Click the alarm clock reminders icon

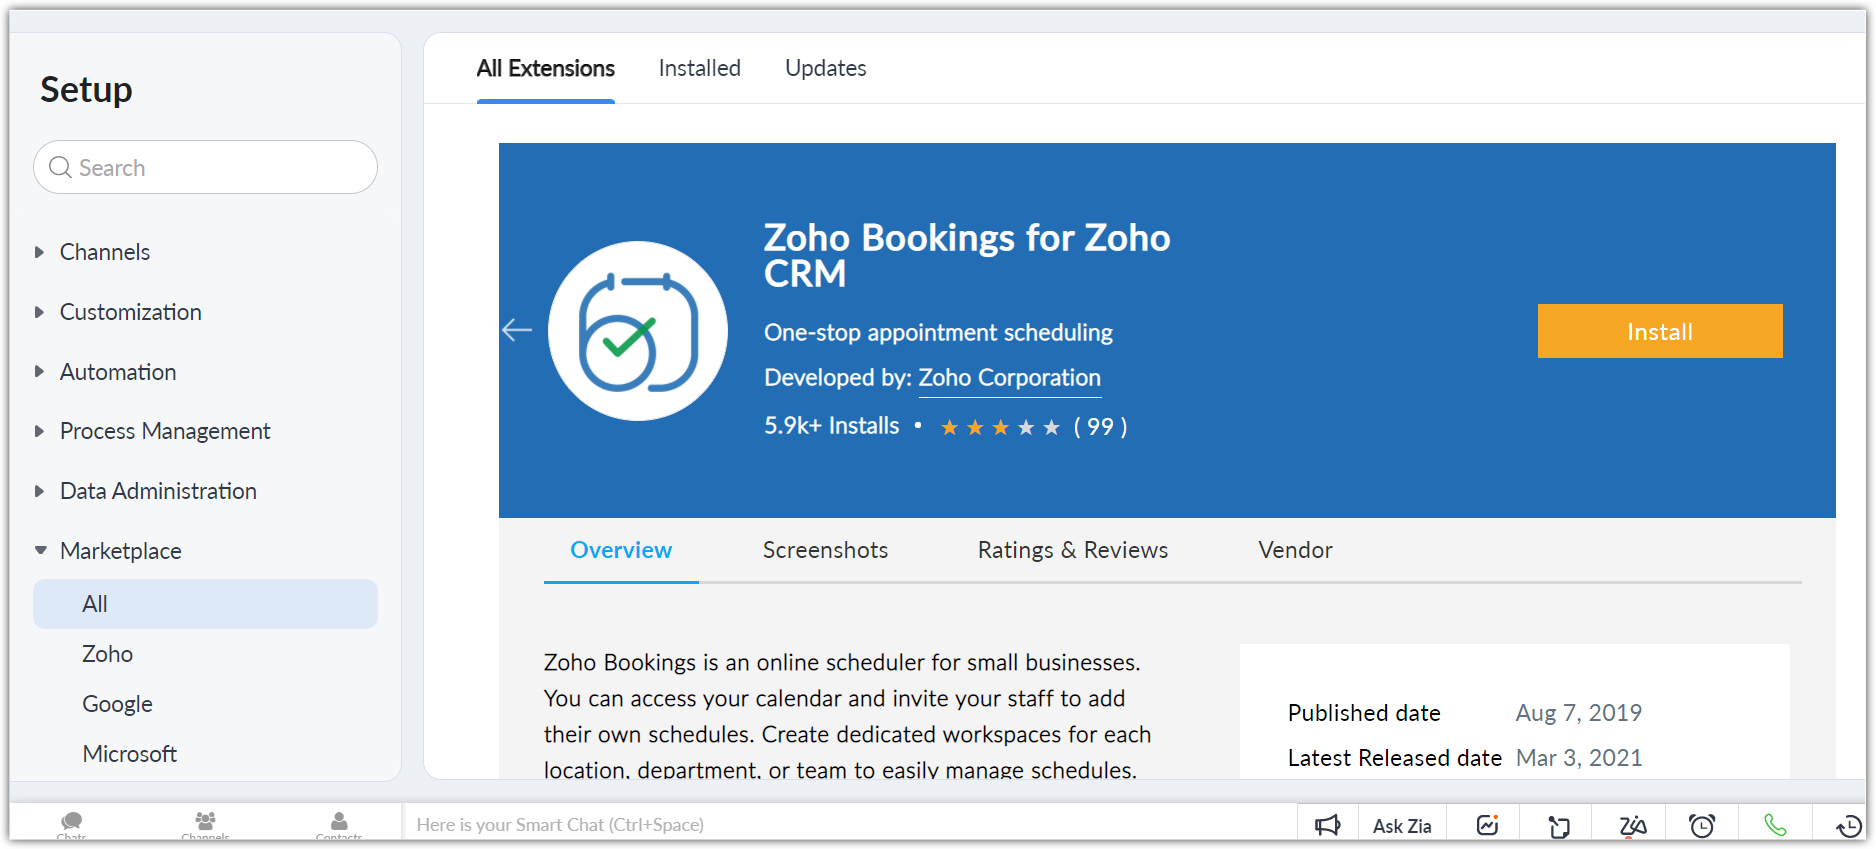[x=1701, y=825]
